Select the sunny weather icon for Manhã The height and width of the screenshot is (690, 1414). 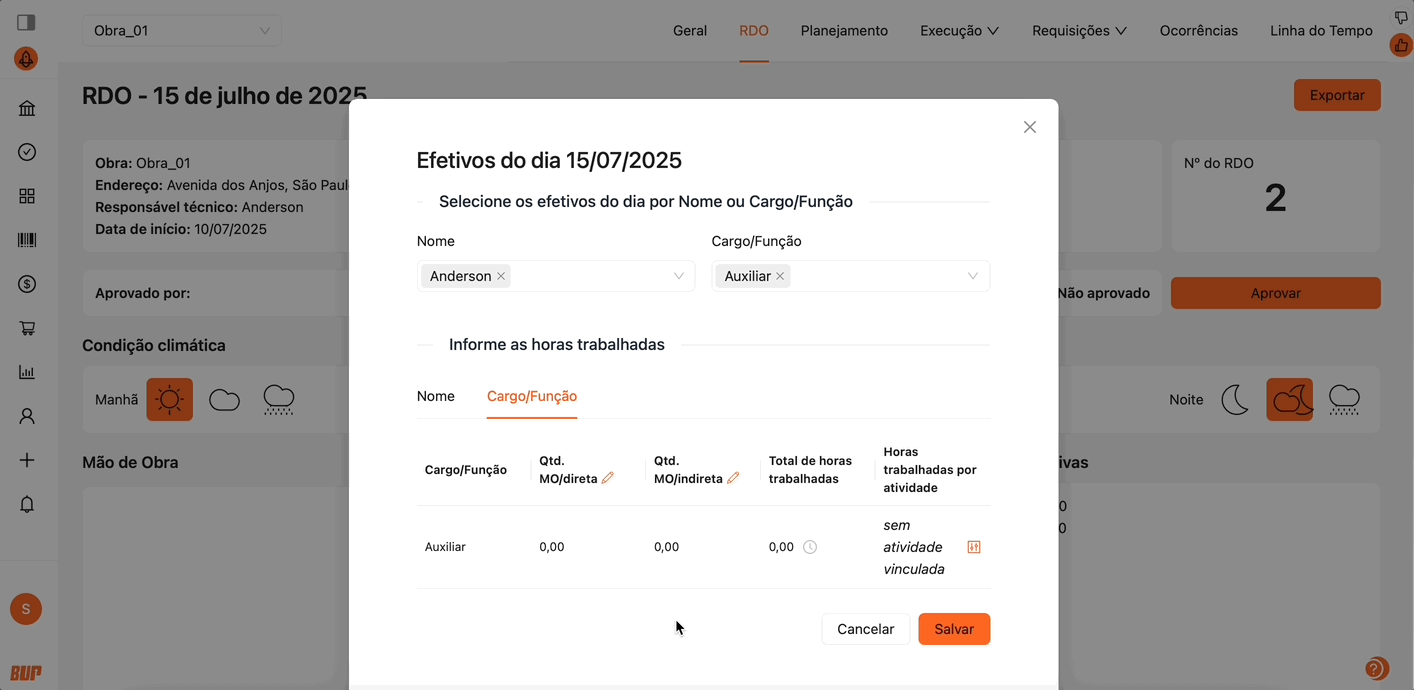click(x=169, y=399)
